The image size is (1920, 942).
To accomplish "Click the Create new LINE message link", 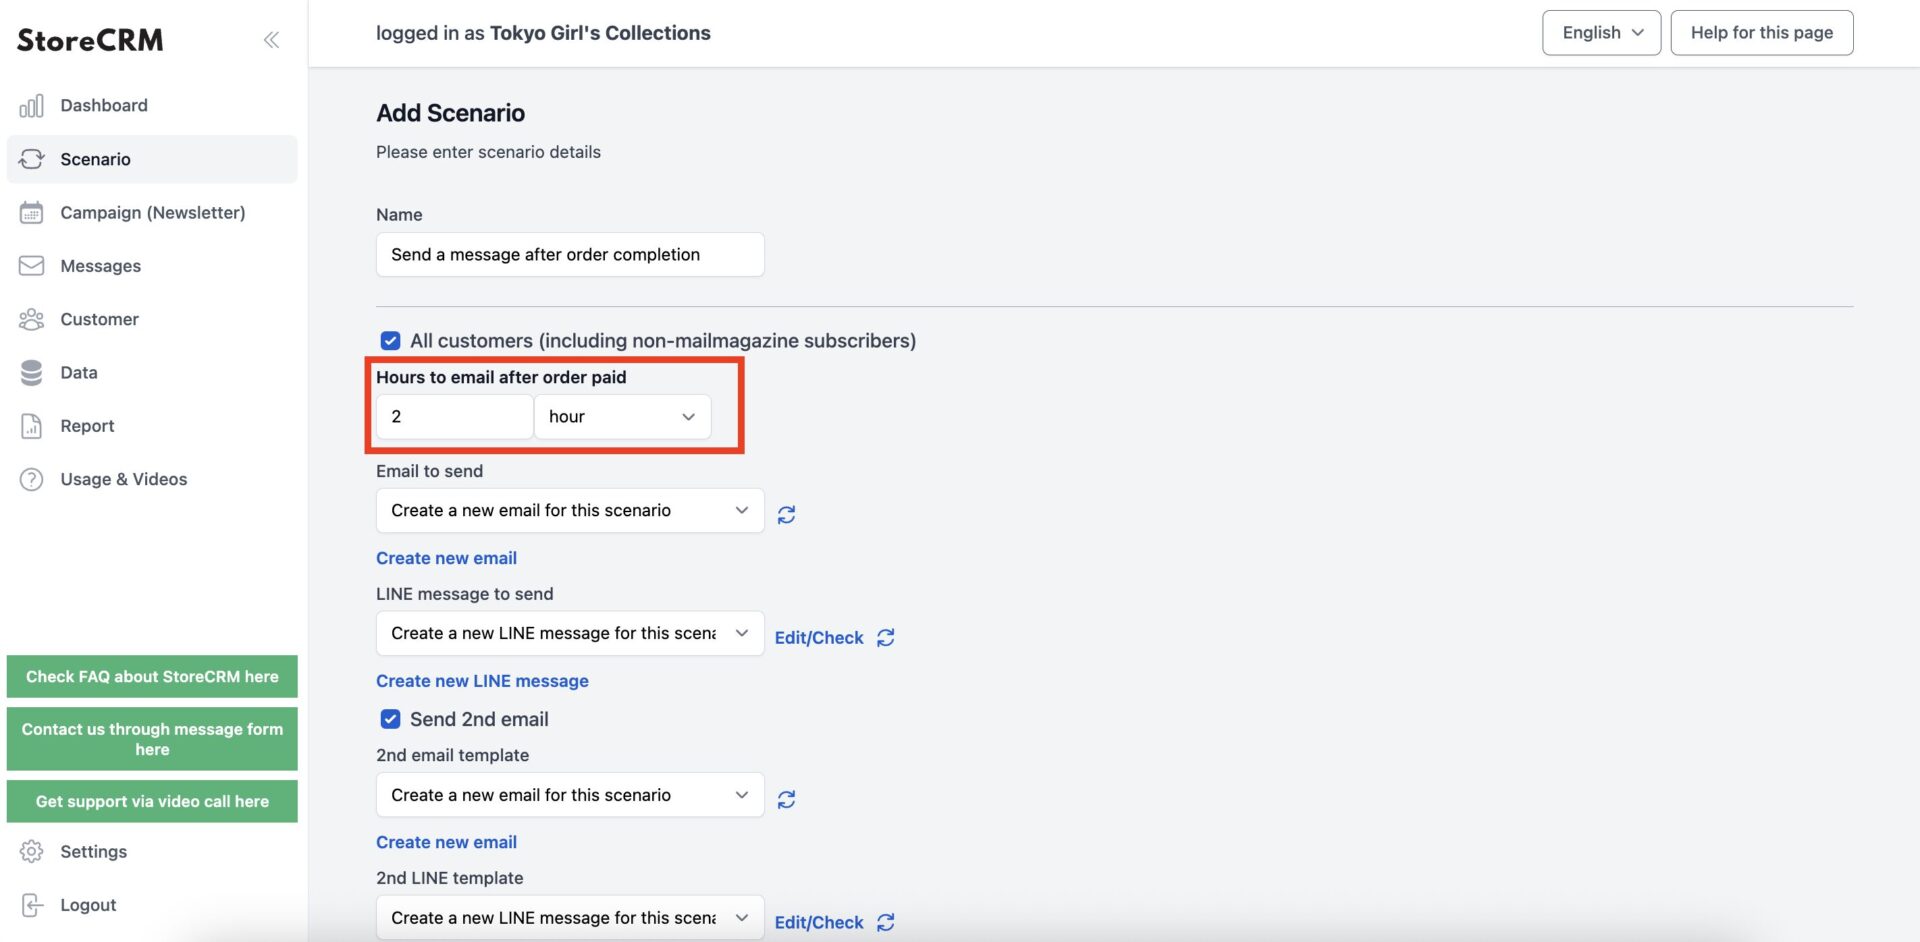I will coord(482,681).
